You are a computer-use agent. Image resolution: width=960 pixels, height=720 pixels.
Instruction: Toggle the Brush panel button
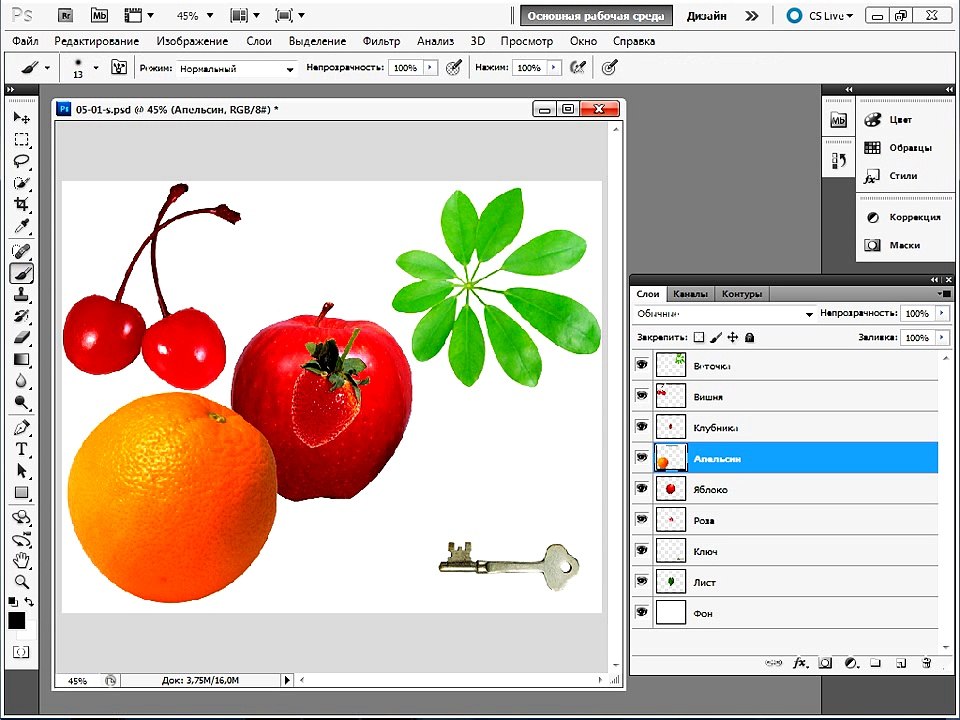click(x=119, y=67)
